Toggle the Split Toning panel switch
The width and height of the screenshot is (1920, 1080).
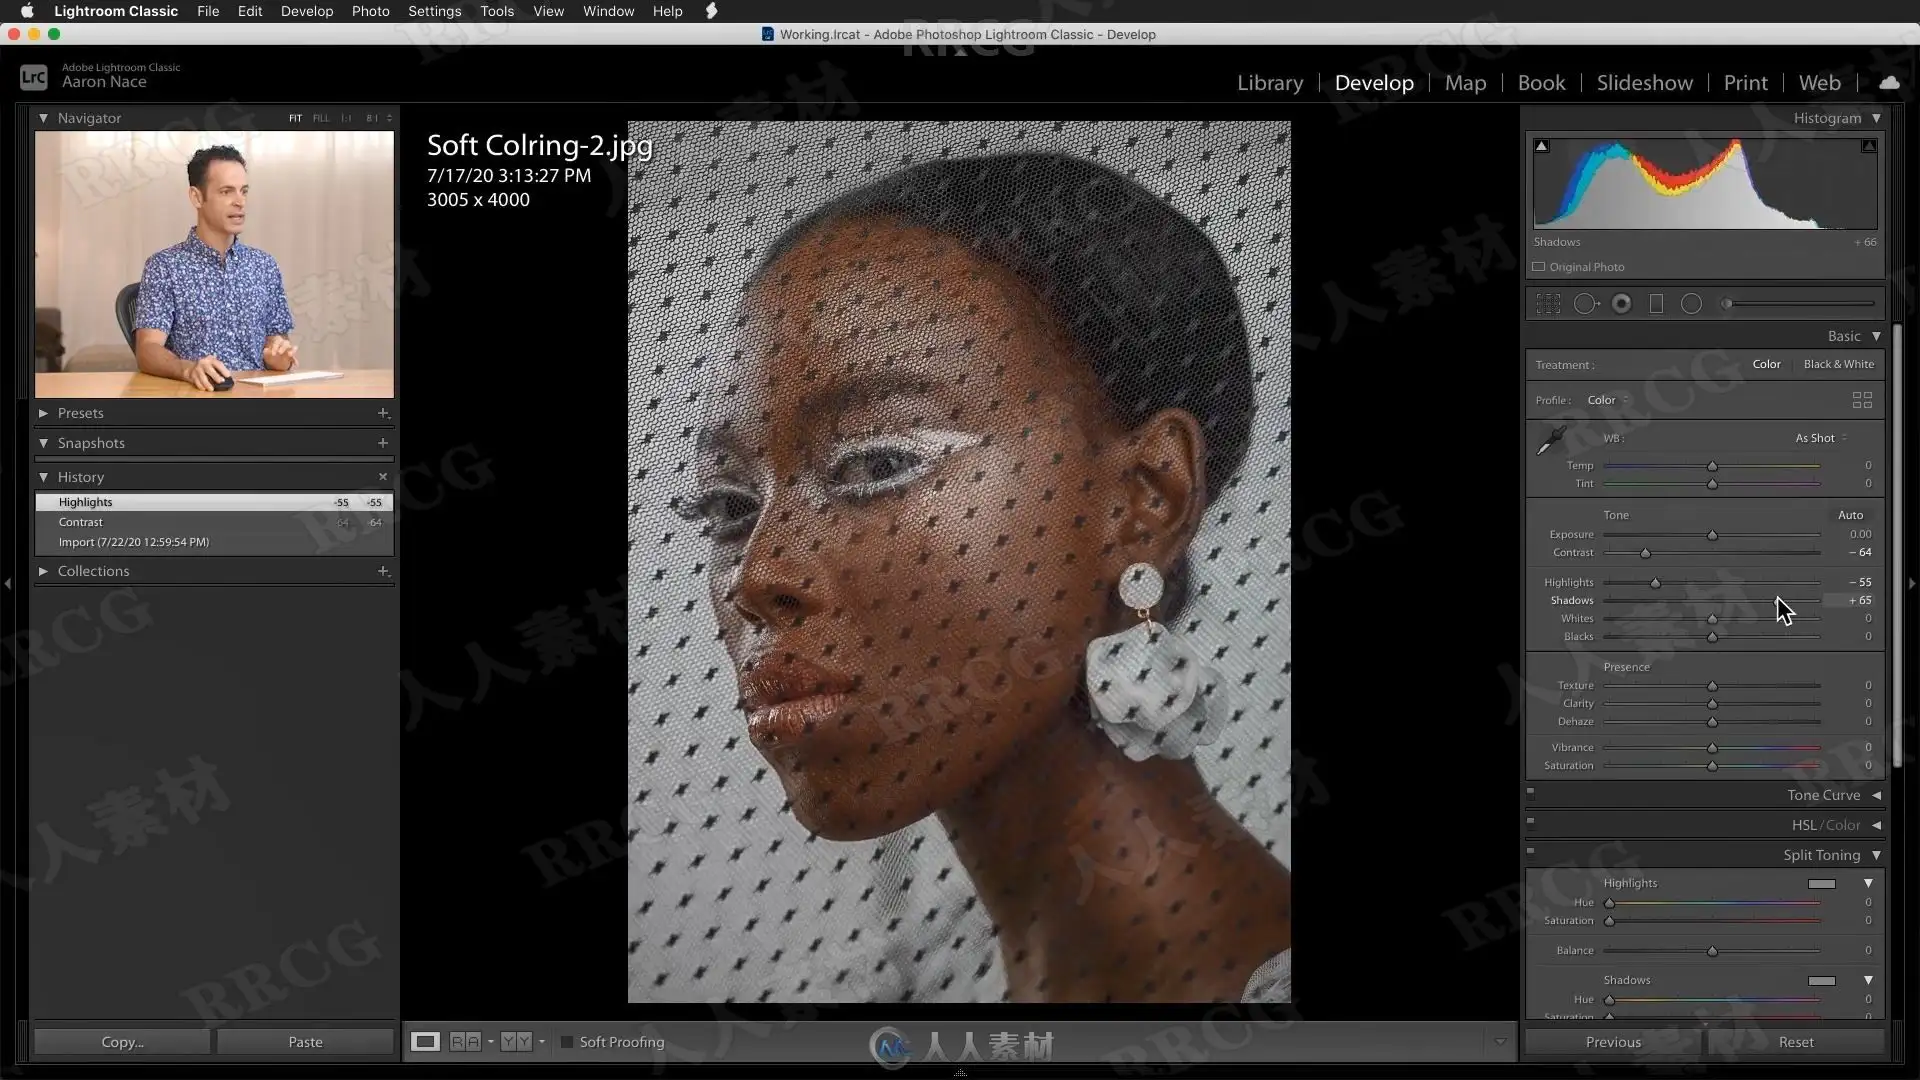click(1531, 852)
